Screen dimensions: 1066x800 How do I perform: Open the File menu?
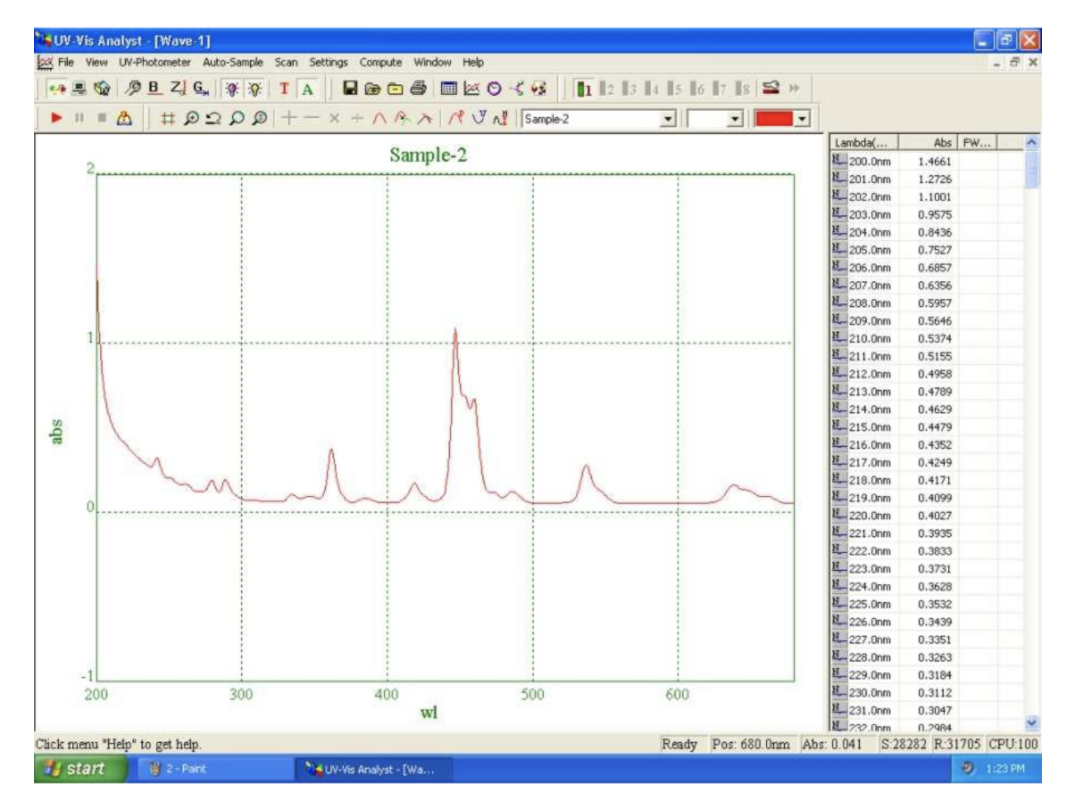(66, 63)
